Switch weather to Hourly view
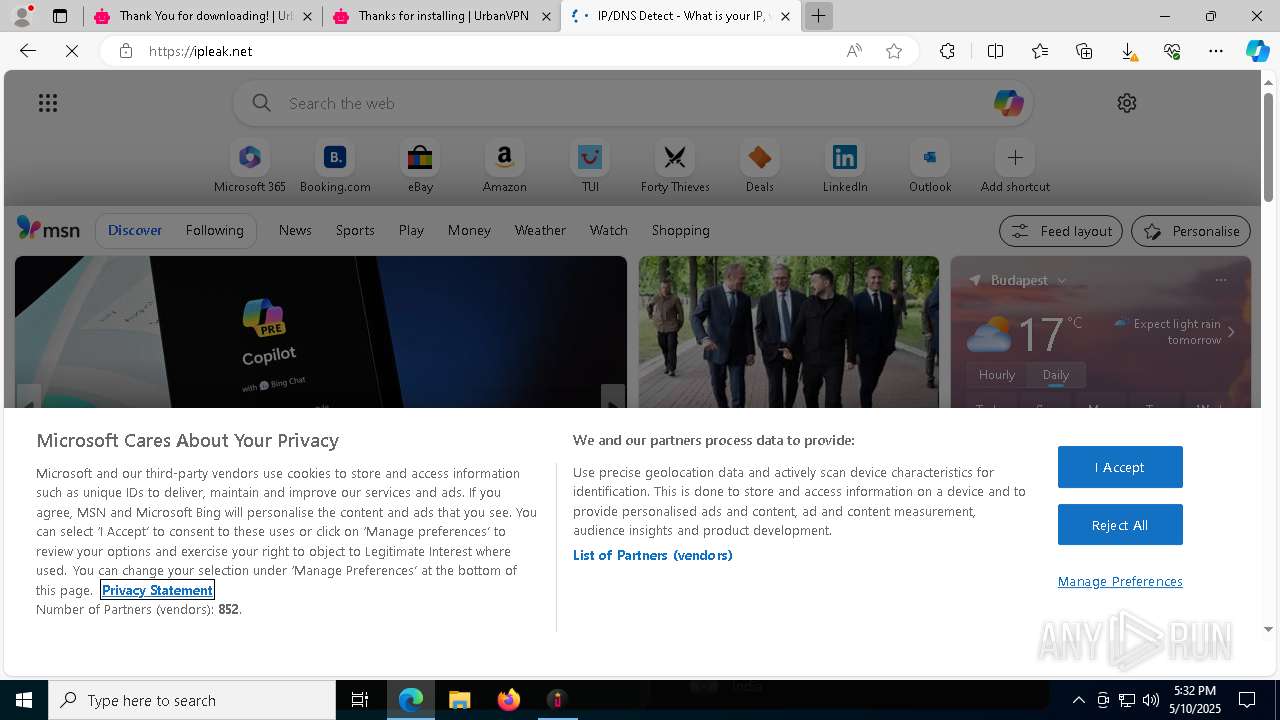Image resolution: width=1280 pixels, height=720 pixels. click(x=997, y=375)
